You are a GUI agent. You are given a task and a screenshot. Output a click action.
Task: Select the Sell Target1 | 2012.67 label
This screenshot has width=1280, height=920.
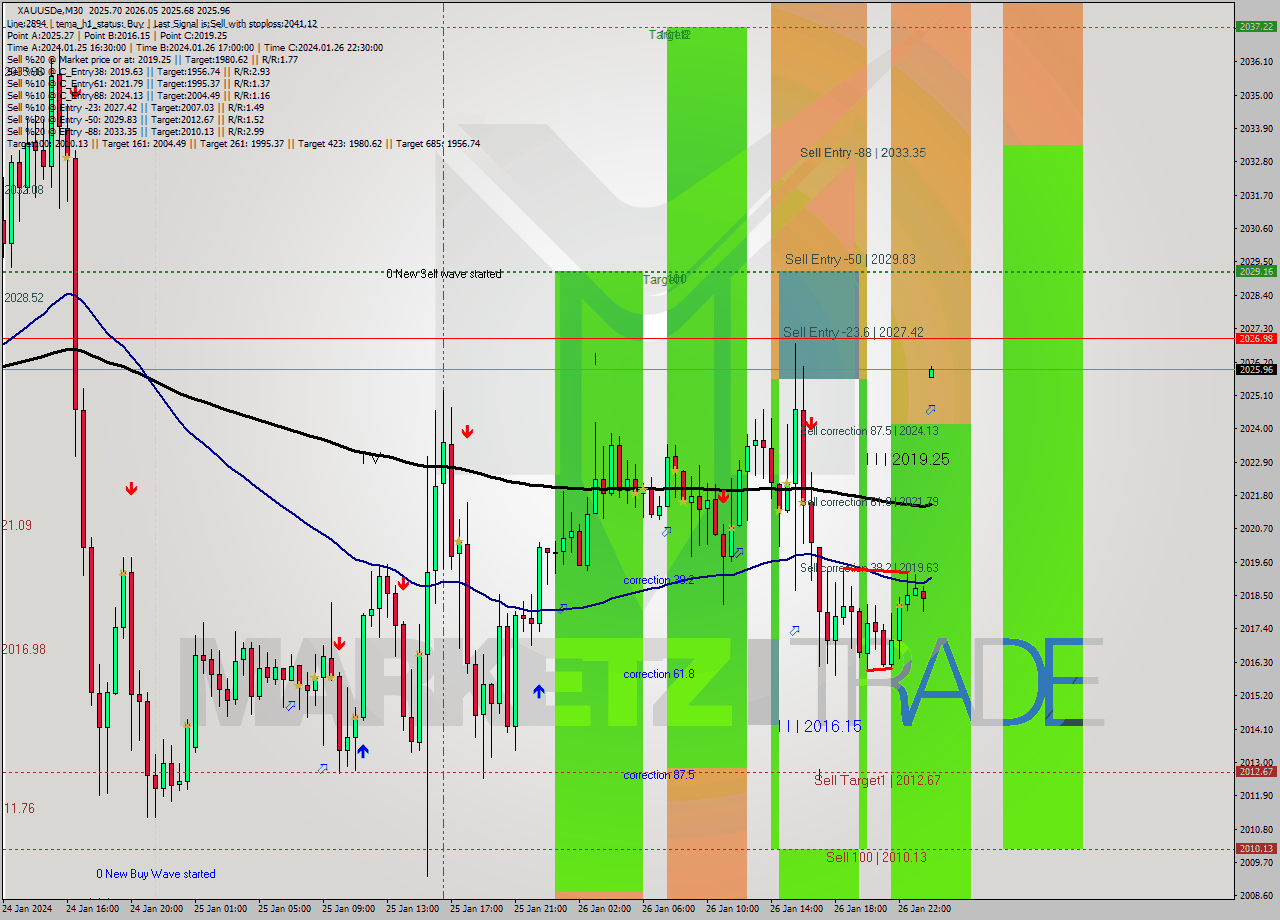877,780
